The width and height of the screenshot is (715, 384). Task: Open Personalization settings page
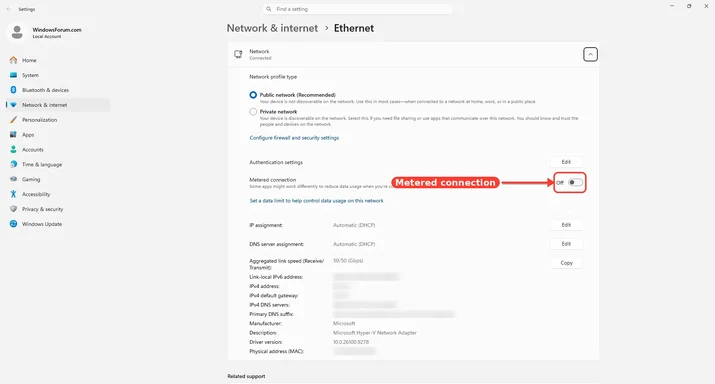click(x=58, y=120)
